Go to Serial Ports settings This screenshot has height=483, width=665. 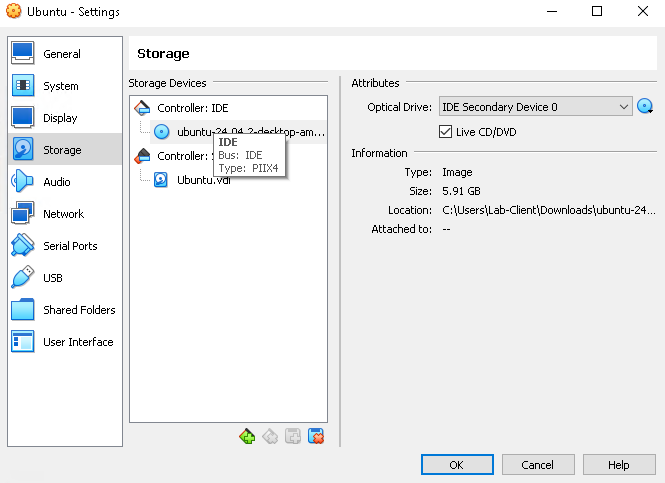[65, 246]
